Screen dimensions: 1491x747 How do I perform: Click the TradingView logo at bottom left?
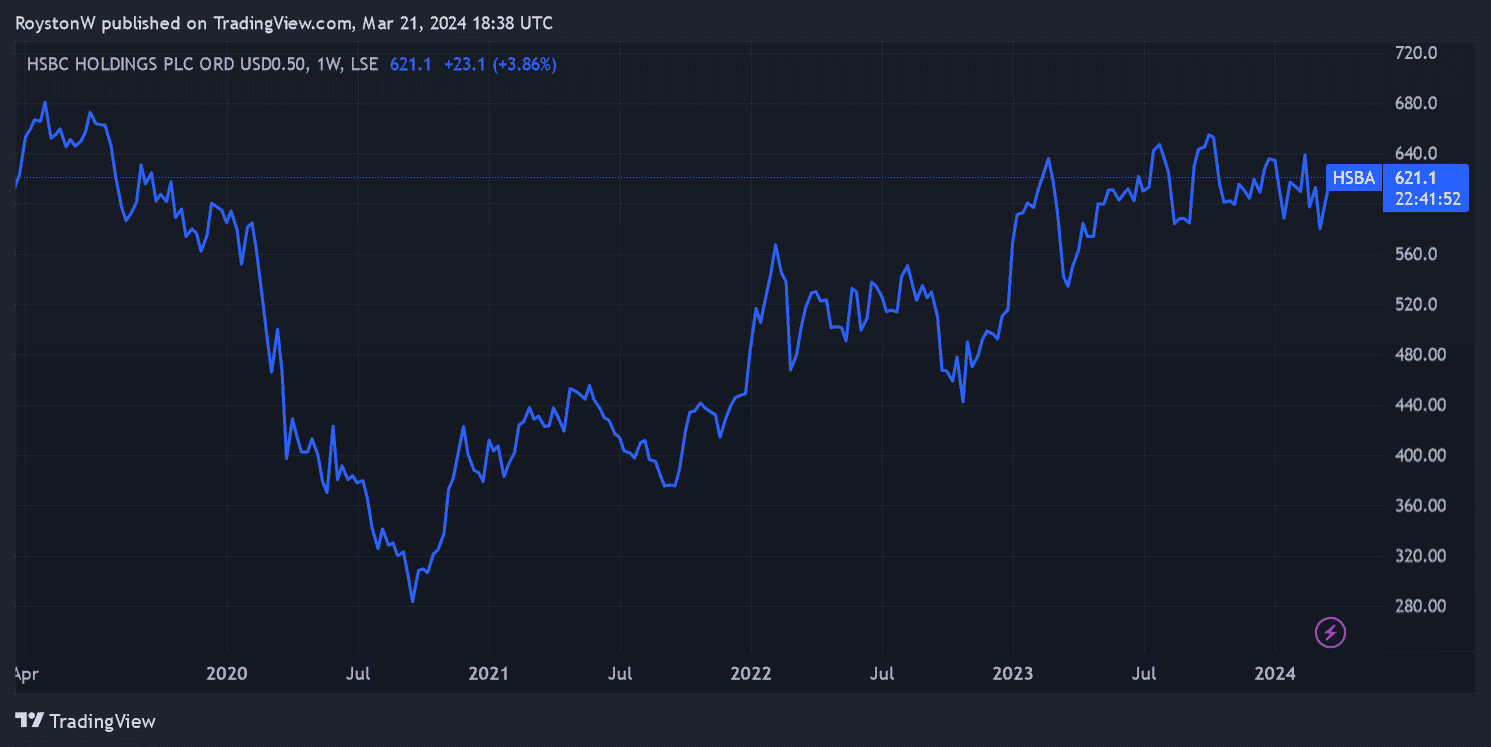click(x=85, y=720)
